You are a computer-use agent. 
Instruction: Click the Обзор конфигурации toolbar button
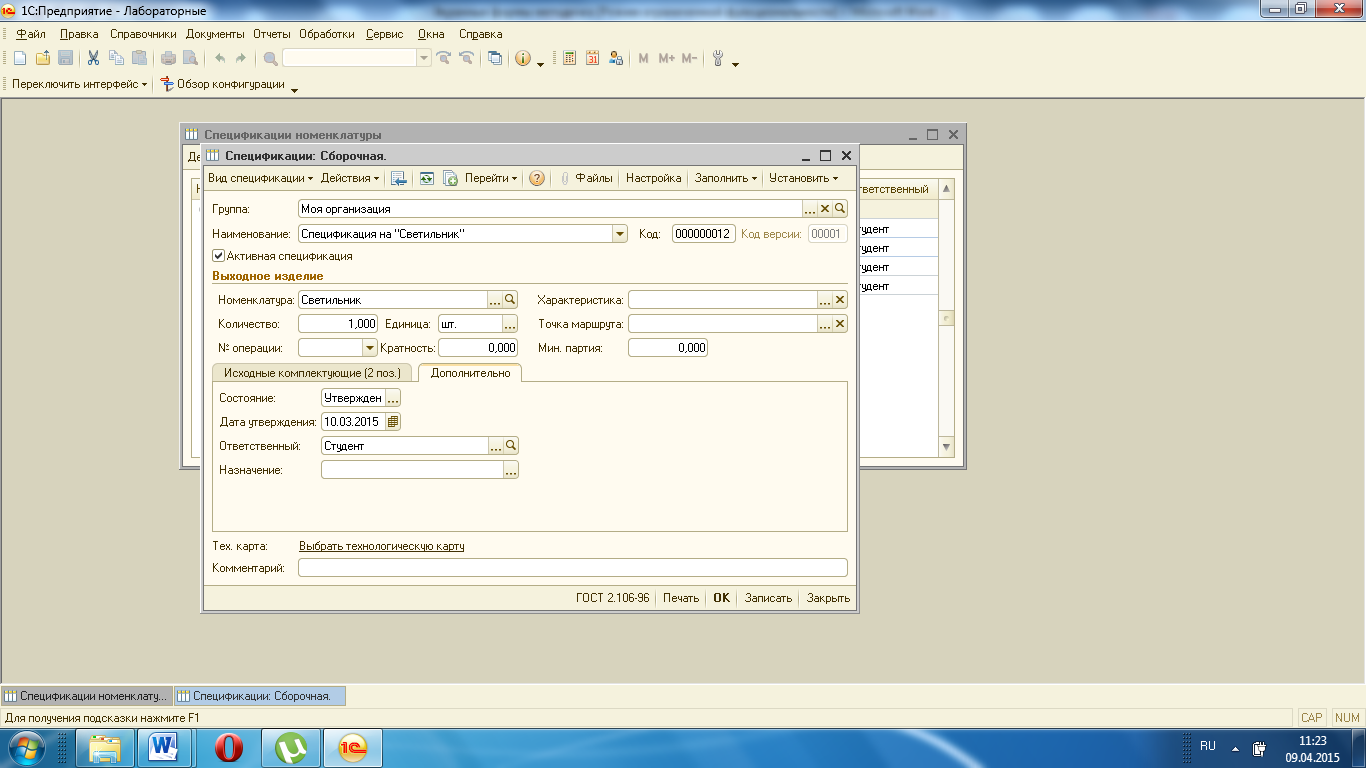tap(223, 84)
